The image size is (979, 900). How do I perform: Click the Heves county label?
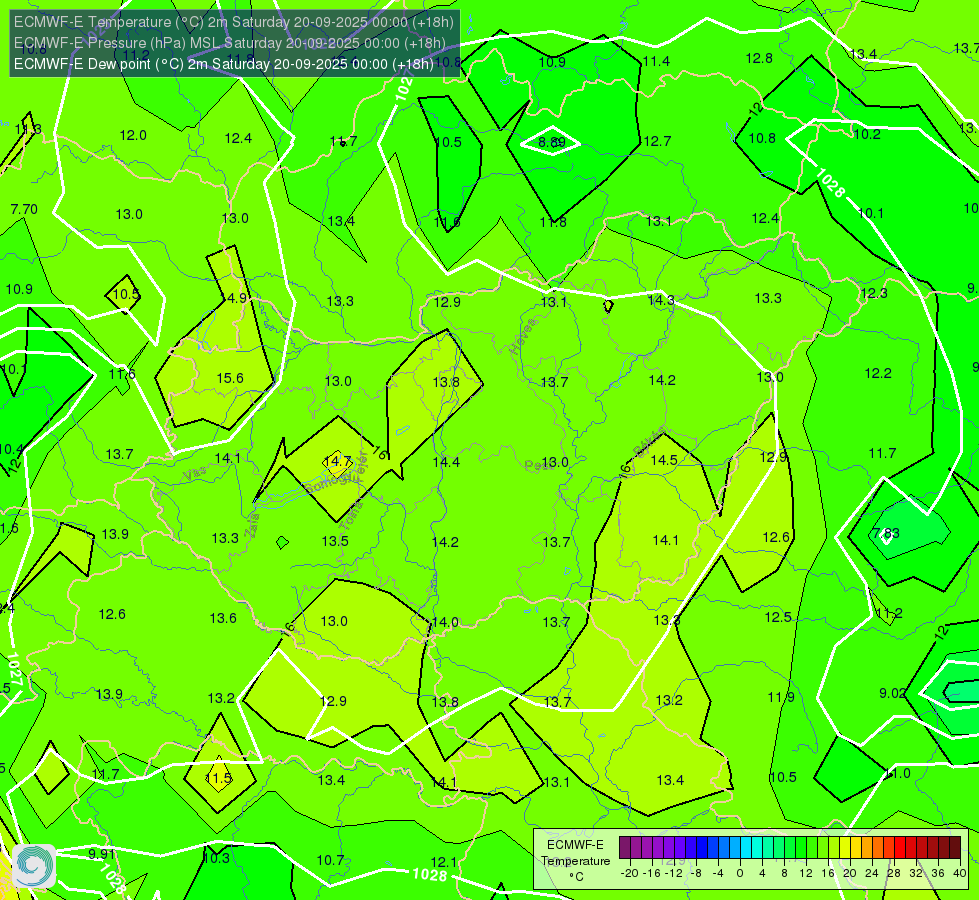[x=523, y=337]
